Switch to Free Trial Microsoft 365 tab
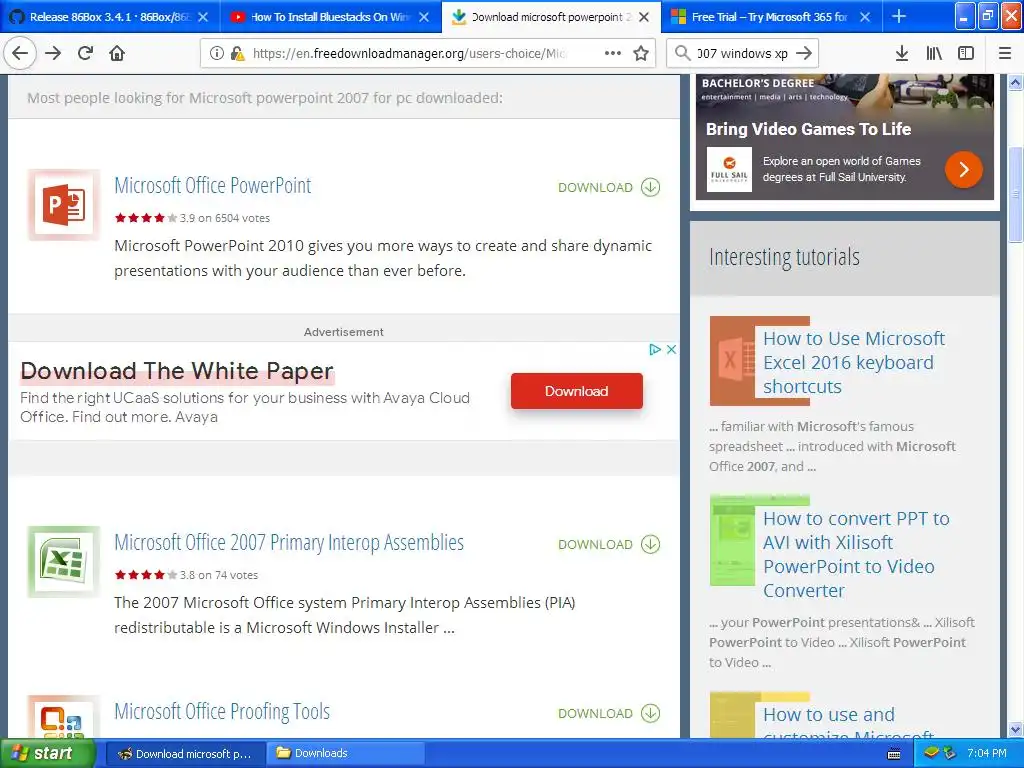The width and height of the screenshot is (1024, 768). tap(772, 17)
